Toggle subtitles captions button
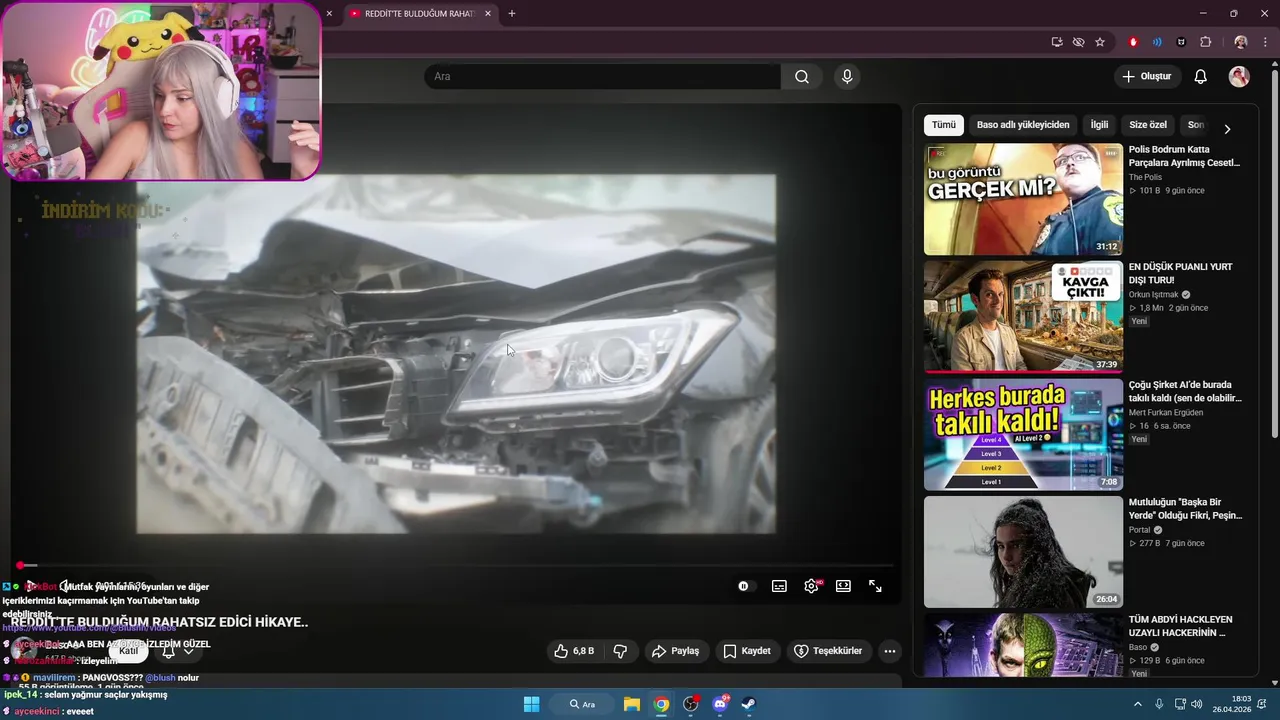Screen dimensions: 1280x720 click(779, 586)
